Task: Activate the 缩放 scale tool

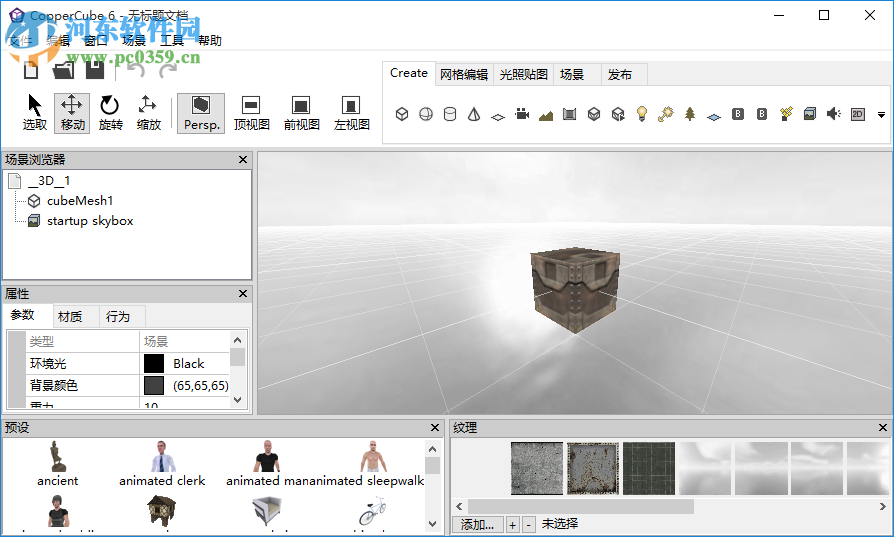Action: [x=148, y=113]
